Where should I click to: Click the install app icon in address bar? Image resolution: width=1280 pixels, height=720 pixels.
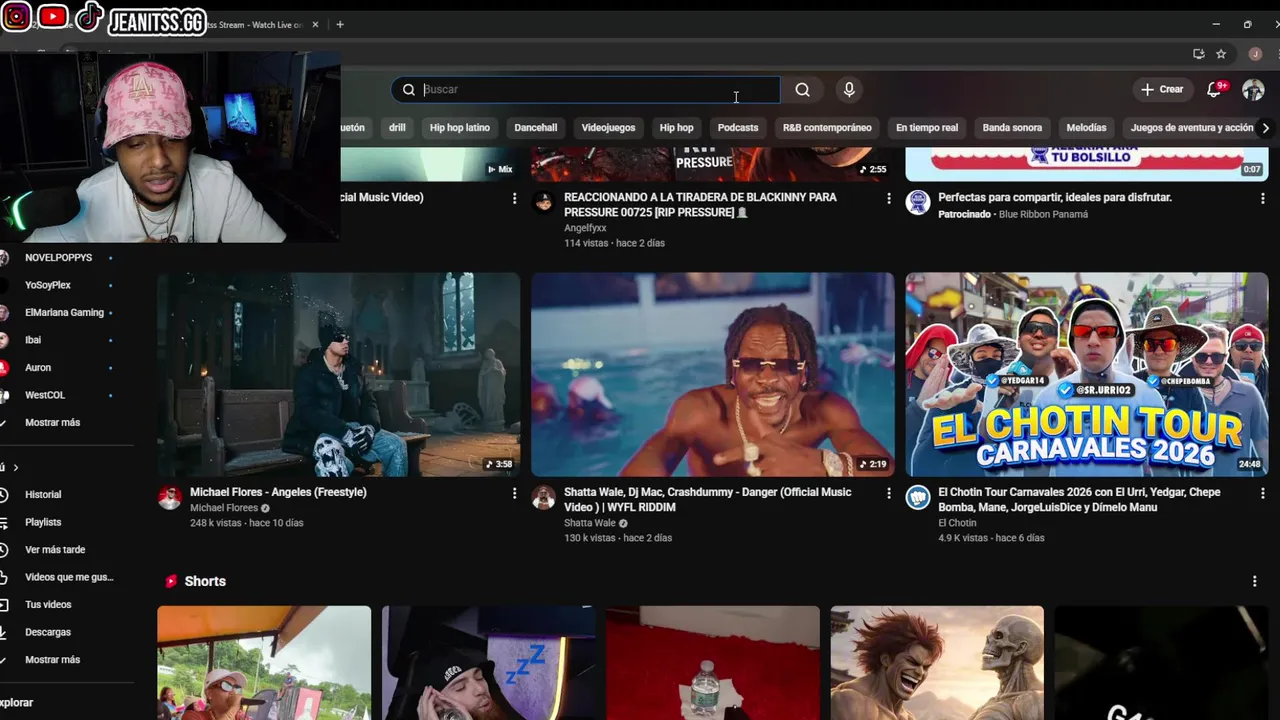point(1199,54)
